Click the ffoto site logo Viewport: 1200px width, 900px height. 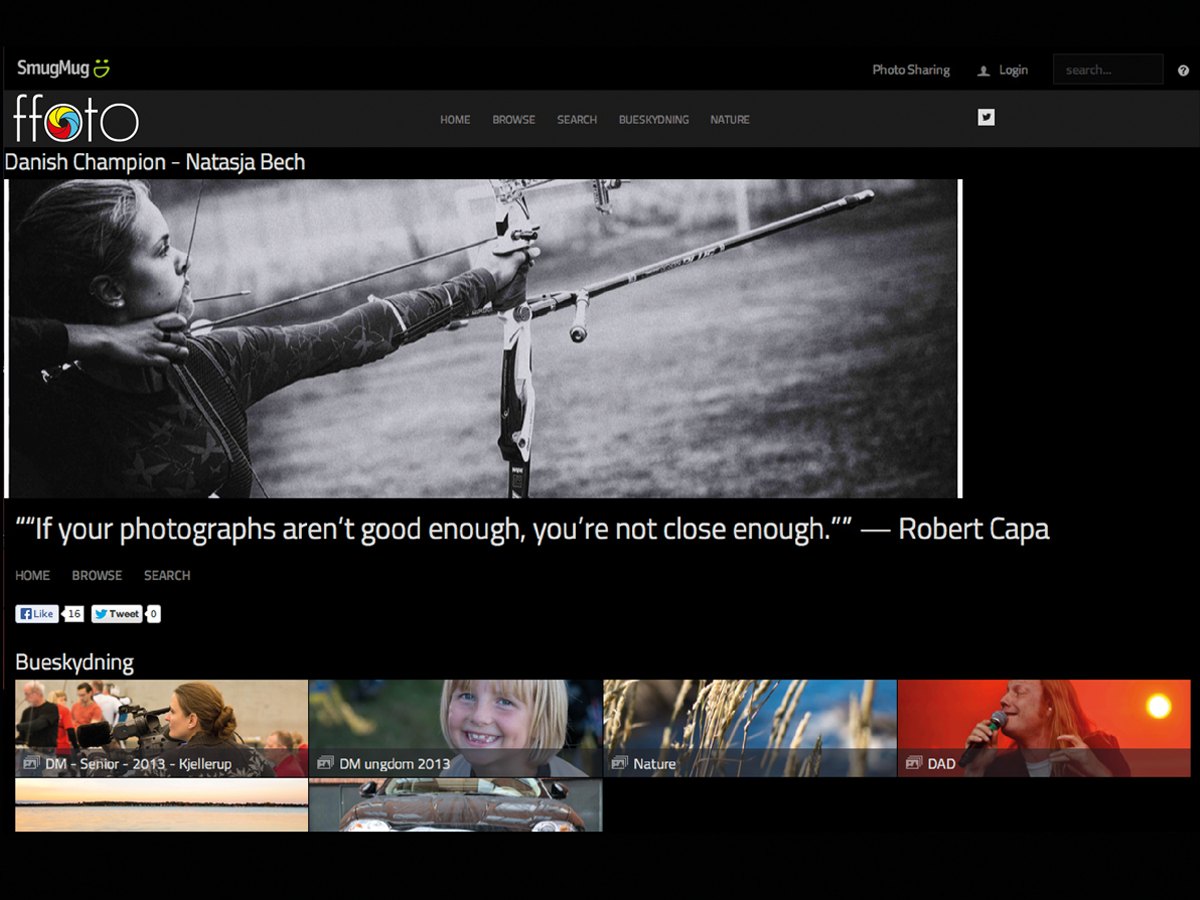click(x=76, y=118)
